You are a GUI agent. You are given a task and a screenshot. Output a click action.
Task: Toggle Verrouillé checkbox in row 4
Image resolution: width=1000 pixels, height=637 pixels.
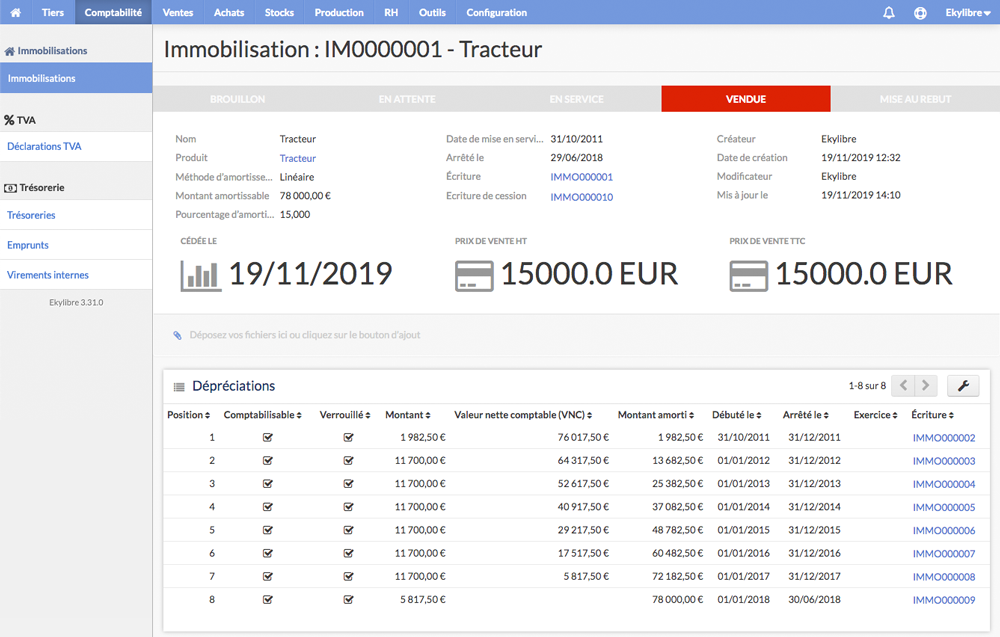348,507
